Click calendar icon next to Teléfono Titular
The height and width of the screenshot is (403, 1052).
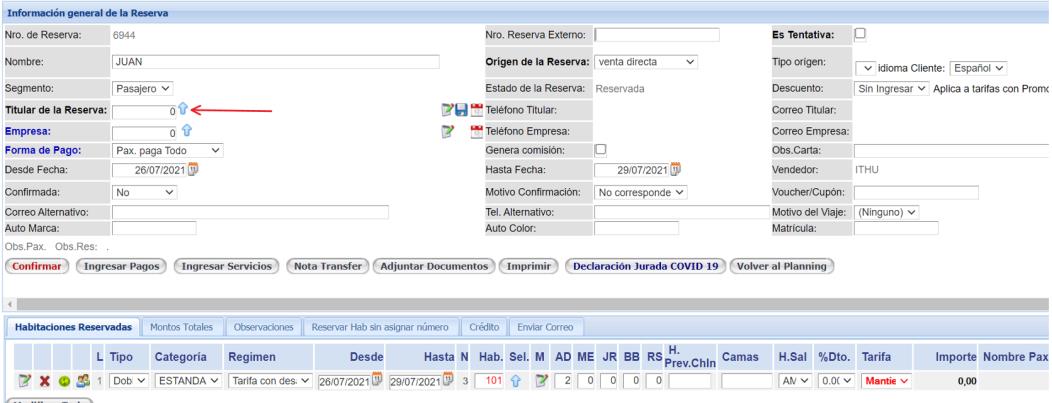(x=476, y=110)
